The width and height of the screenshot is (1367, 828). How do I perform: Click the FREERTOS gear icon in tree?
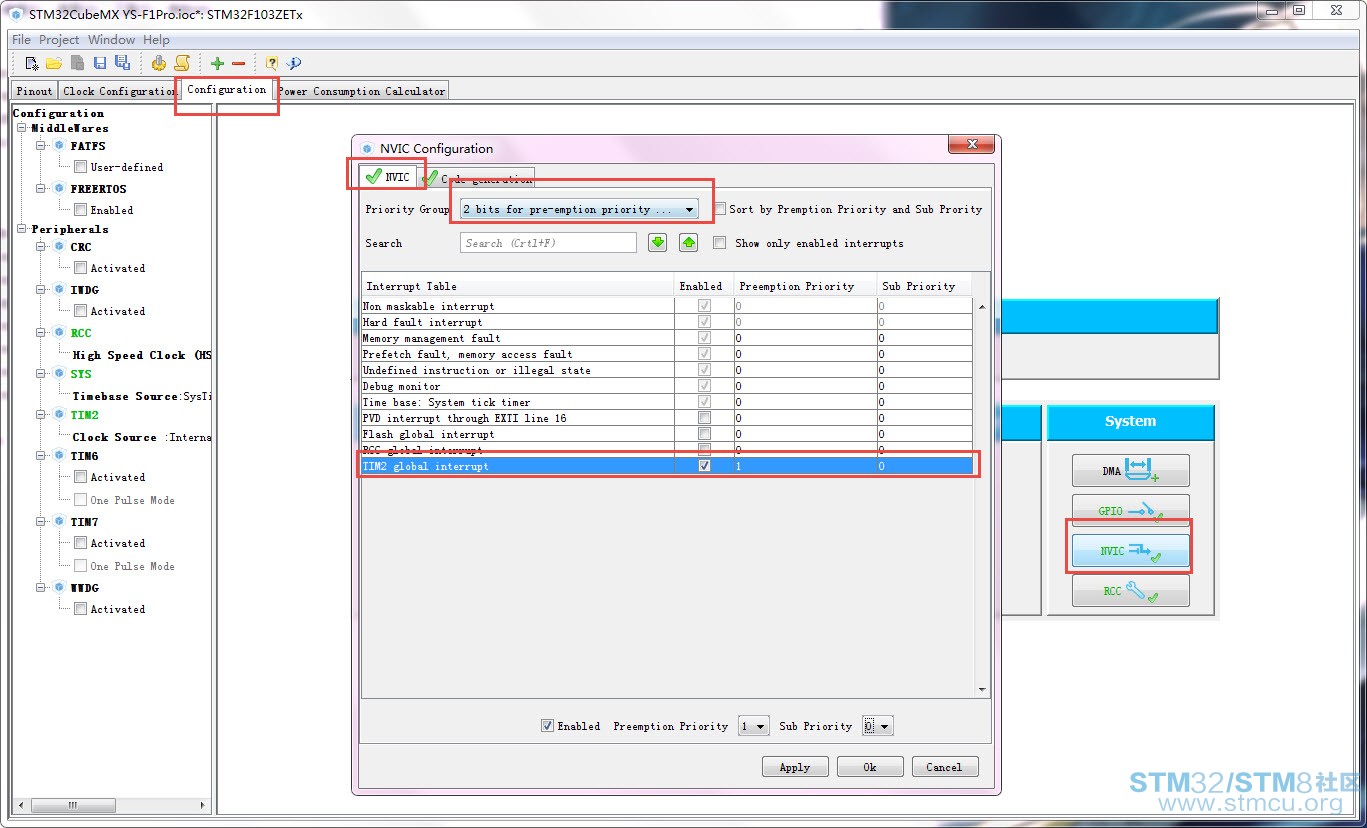tap(59, 188)
